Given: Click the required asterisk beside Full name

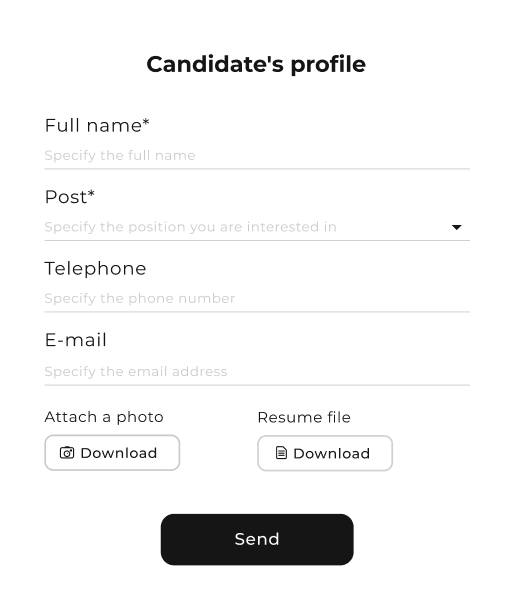Looking at the screenshot, I should (146, 122).
